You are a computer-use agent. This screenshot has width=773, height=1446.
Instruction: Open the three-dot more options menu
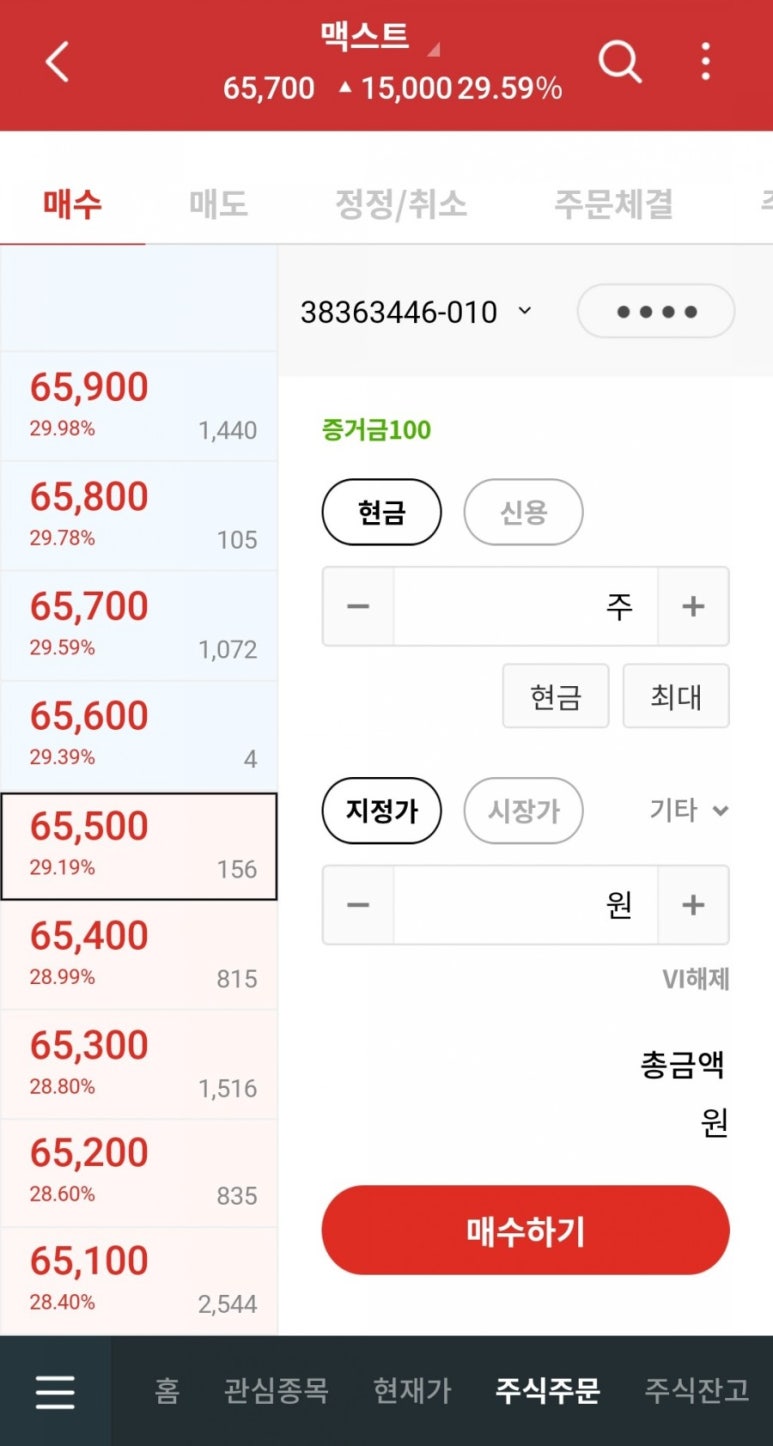[706, 63]
